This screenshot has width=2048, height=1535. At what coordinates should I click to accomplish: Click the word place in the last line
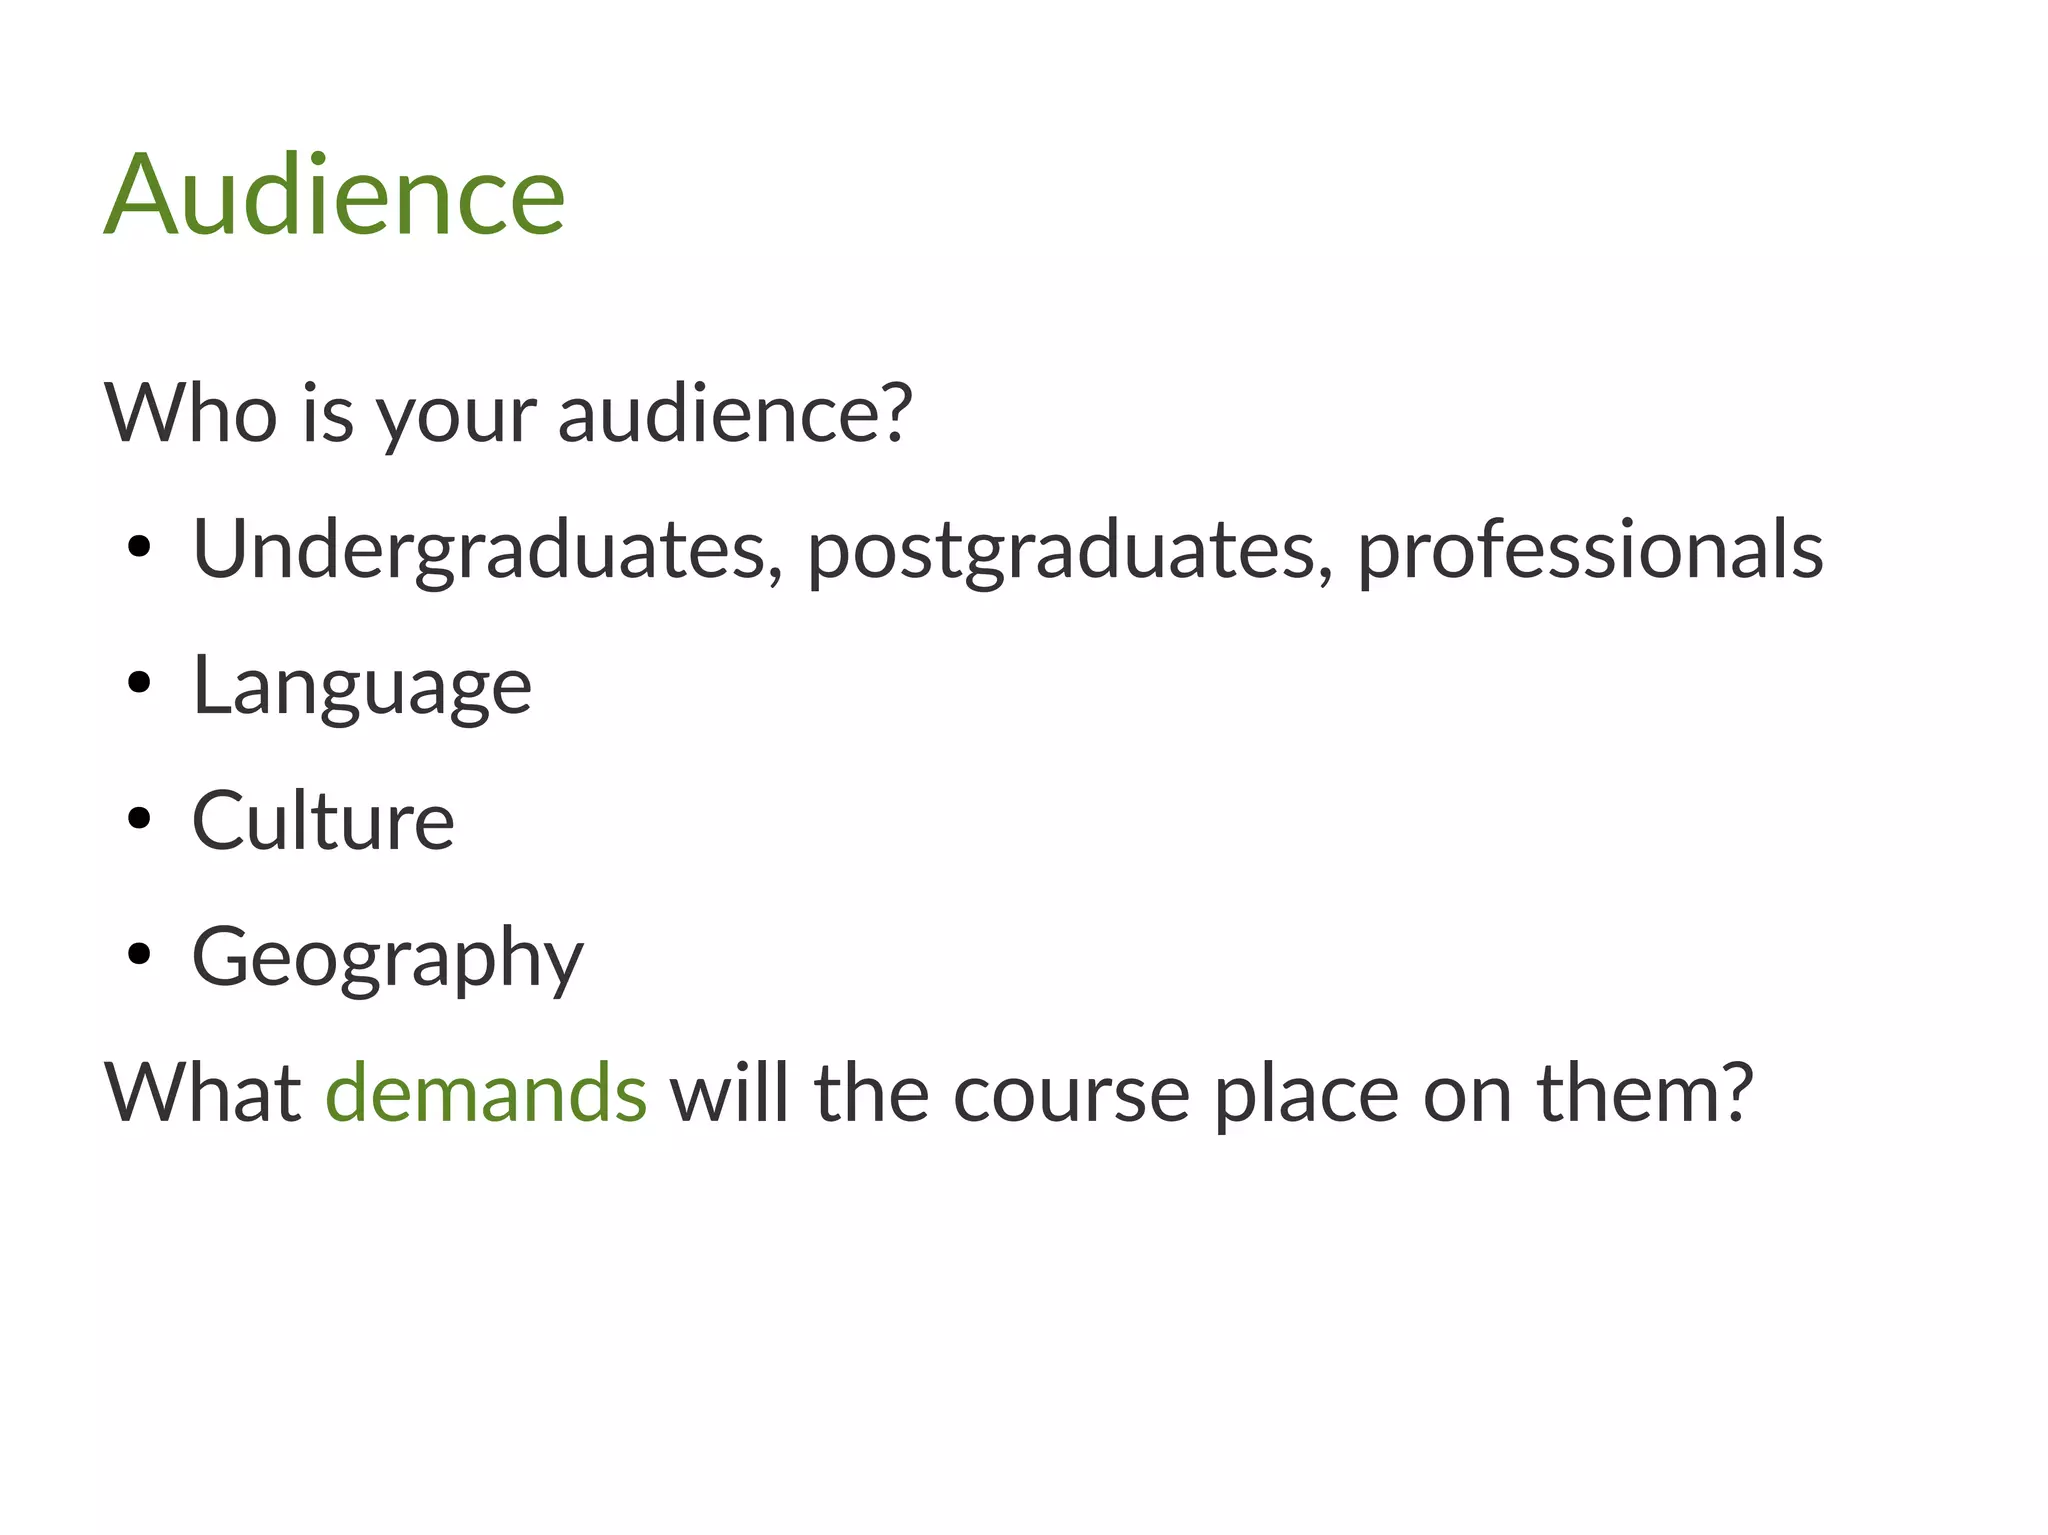(x=1306, y=1094)
